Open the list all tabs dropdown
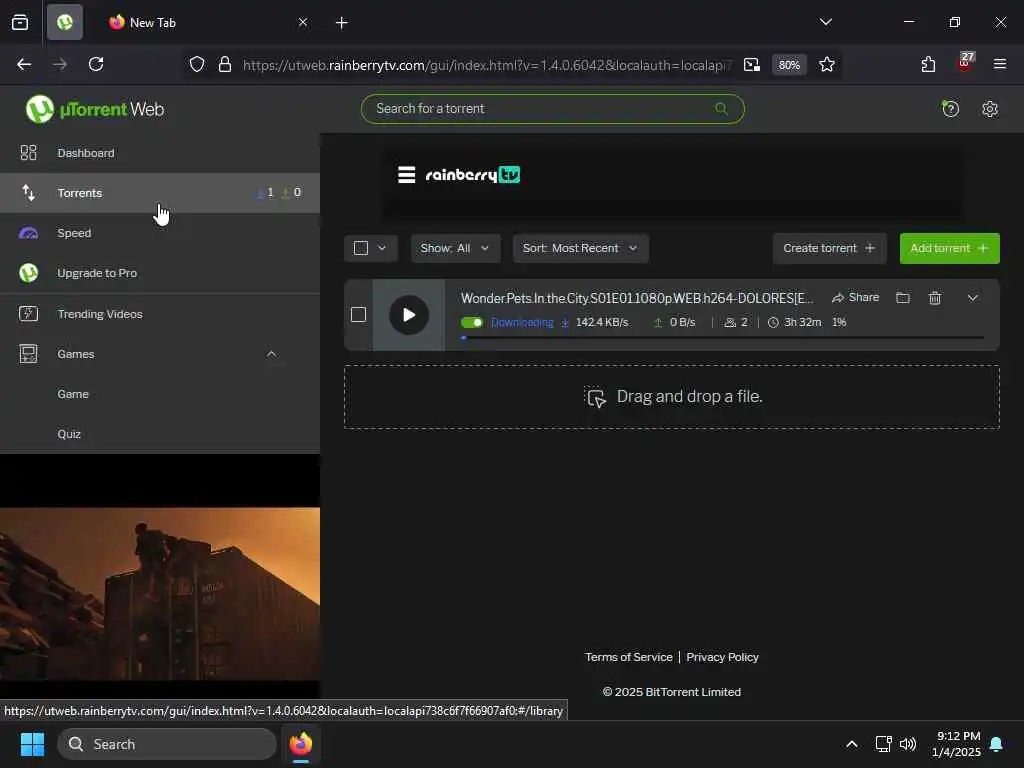 (825, 22)
